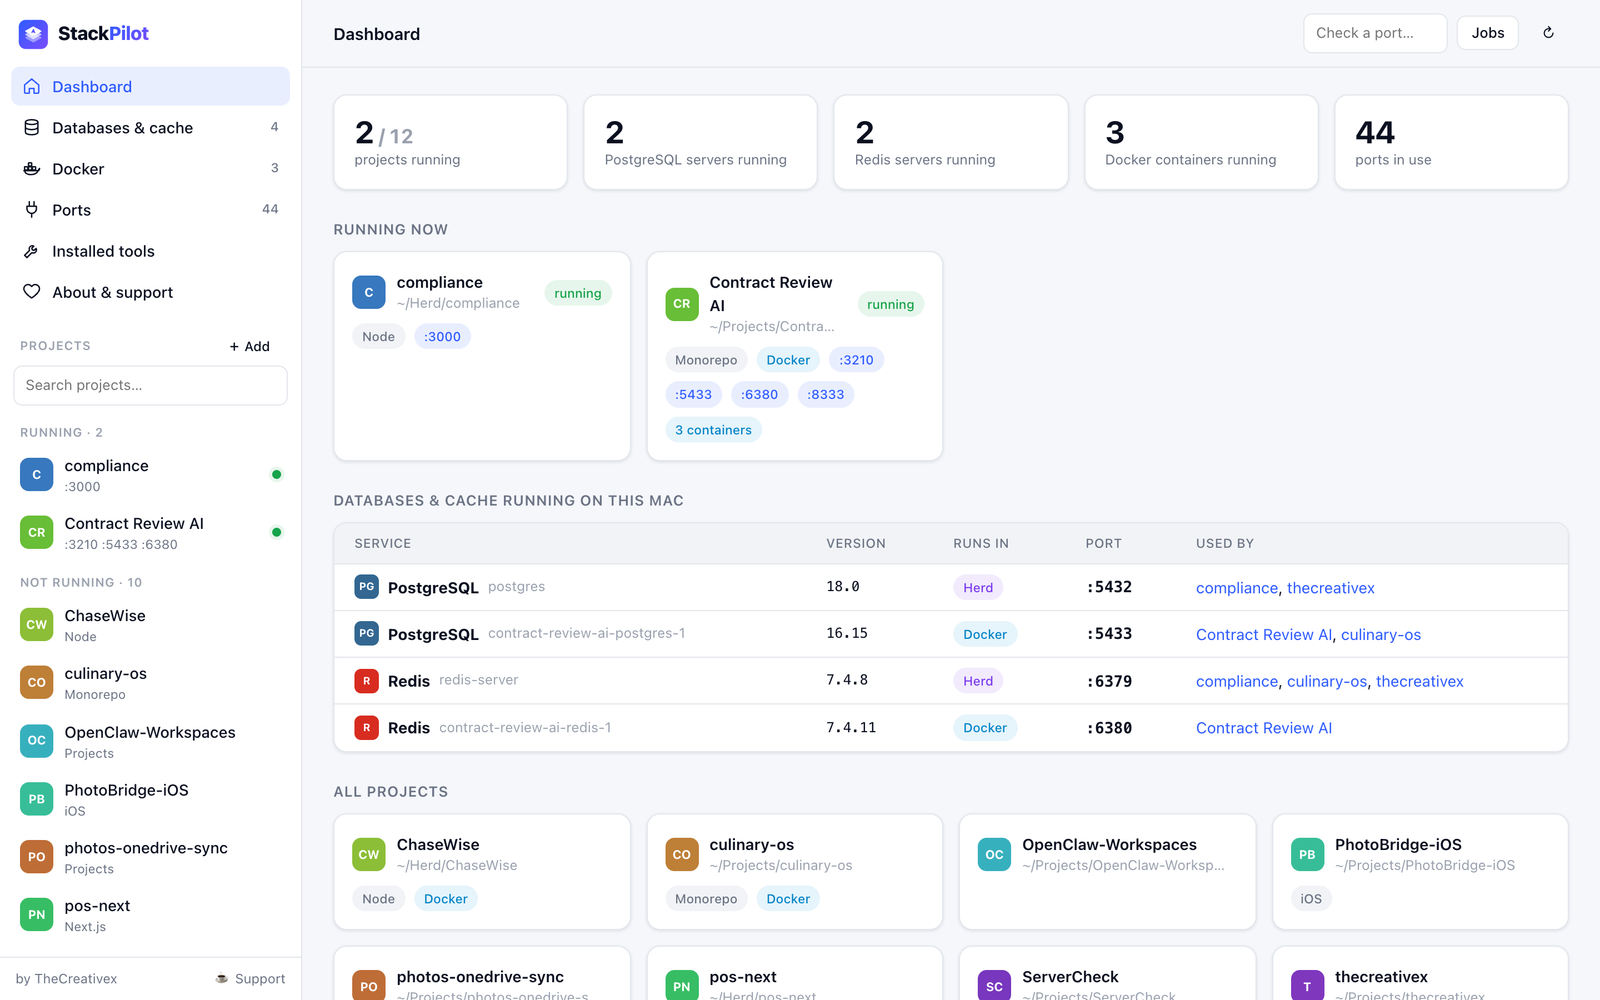Click the ServerCheck SC avatar icon
The height and width of the screenshot is (1000, 1600).
[994, 985]
